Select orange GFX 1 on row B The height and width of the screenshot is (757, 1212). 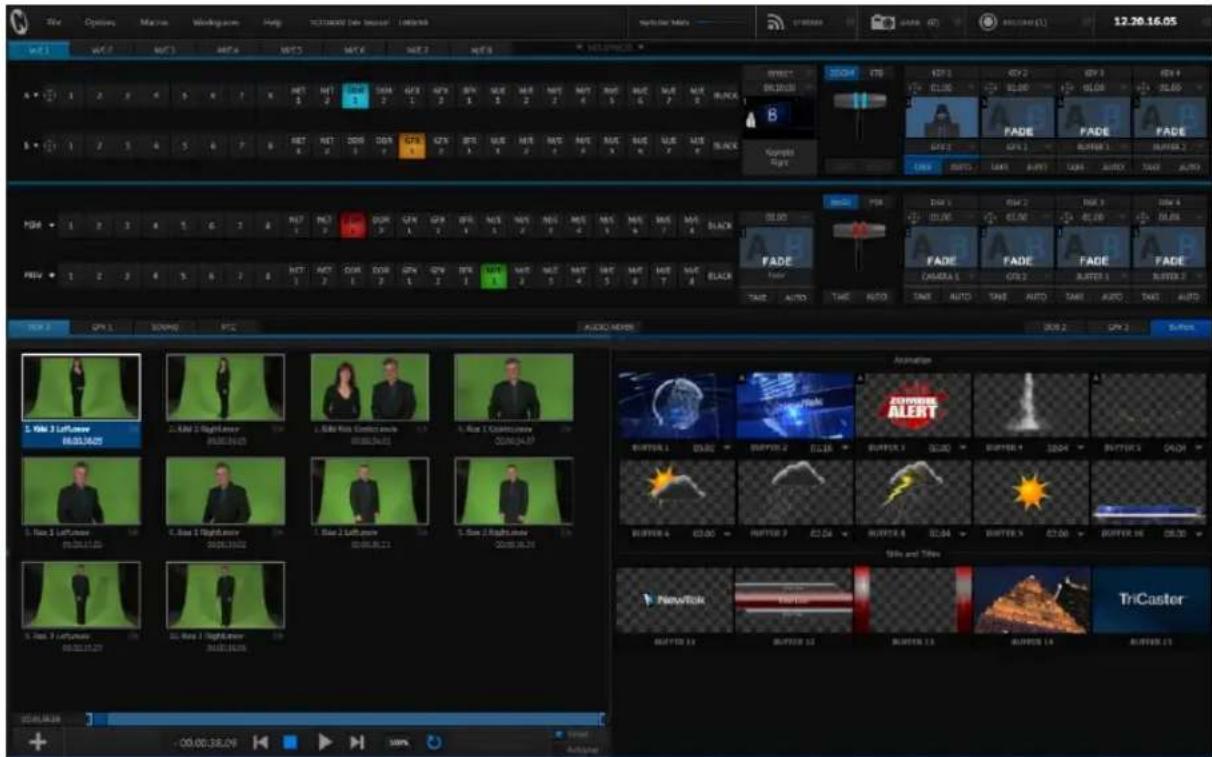[x=410, y=147]
